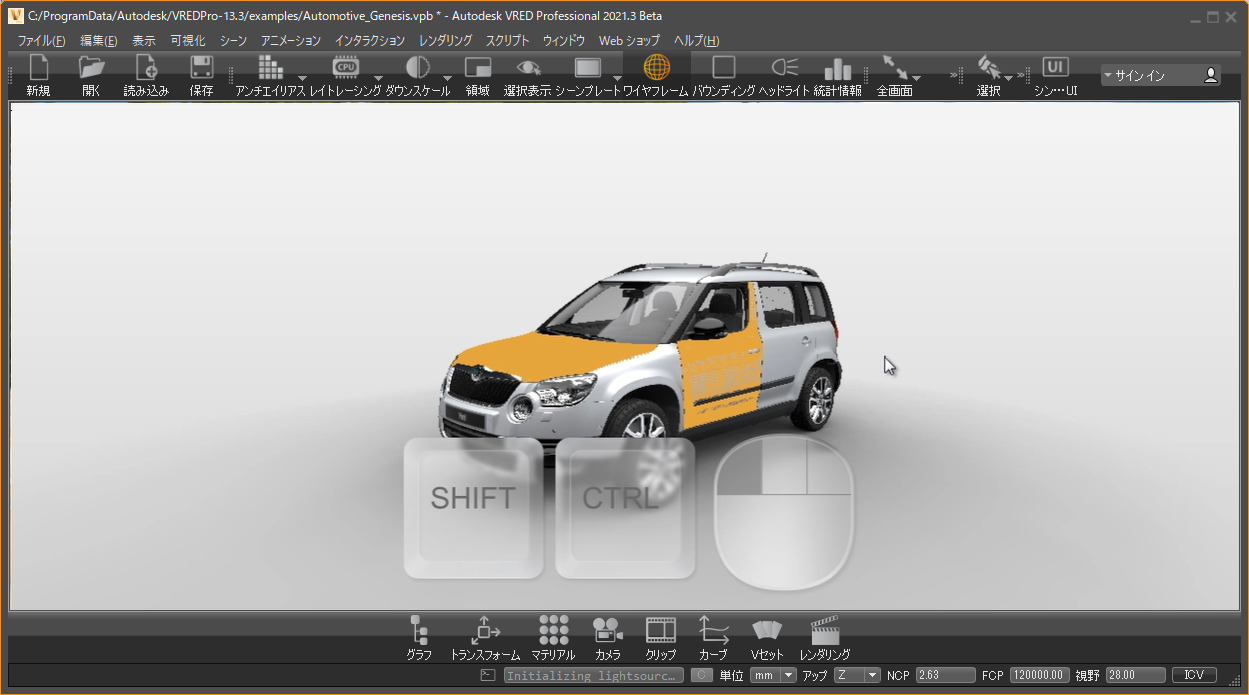Open the トランスフォーム transform icon
This screenshot has height=695, width=1249.
pos(485,630)
